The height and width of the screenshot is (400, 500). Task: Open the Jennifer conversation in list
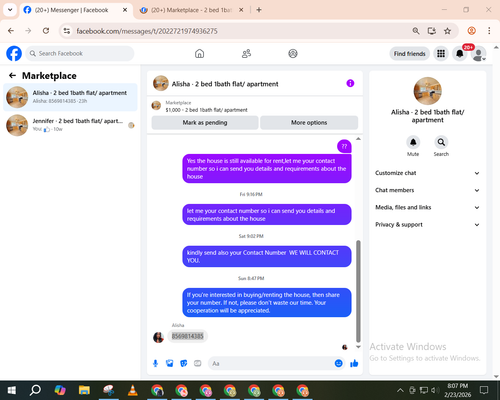70,125
